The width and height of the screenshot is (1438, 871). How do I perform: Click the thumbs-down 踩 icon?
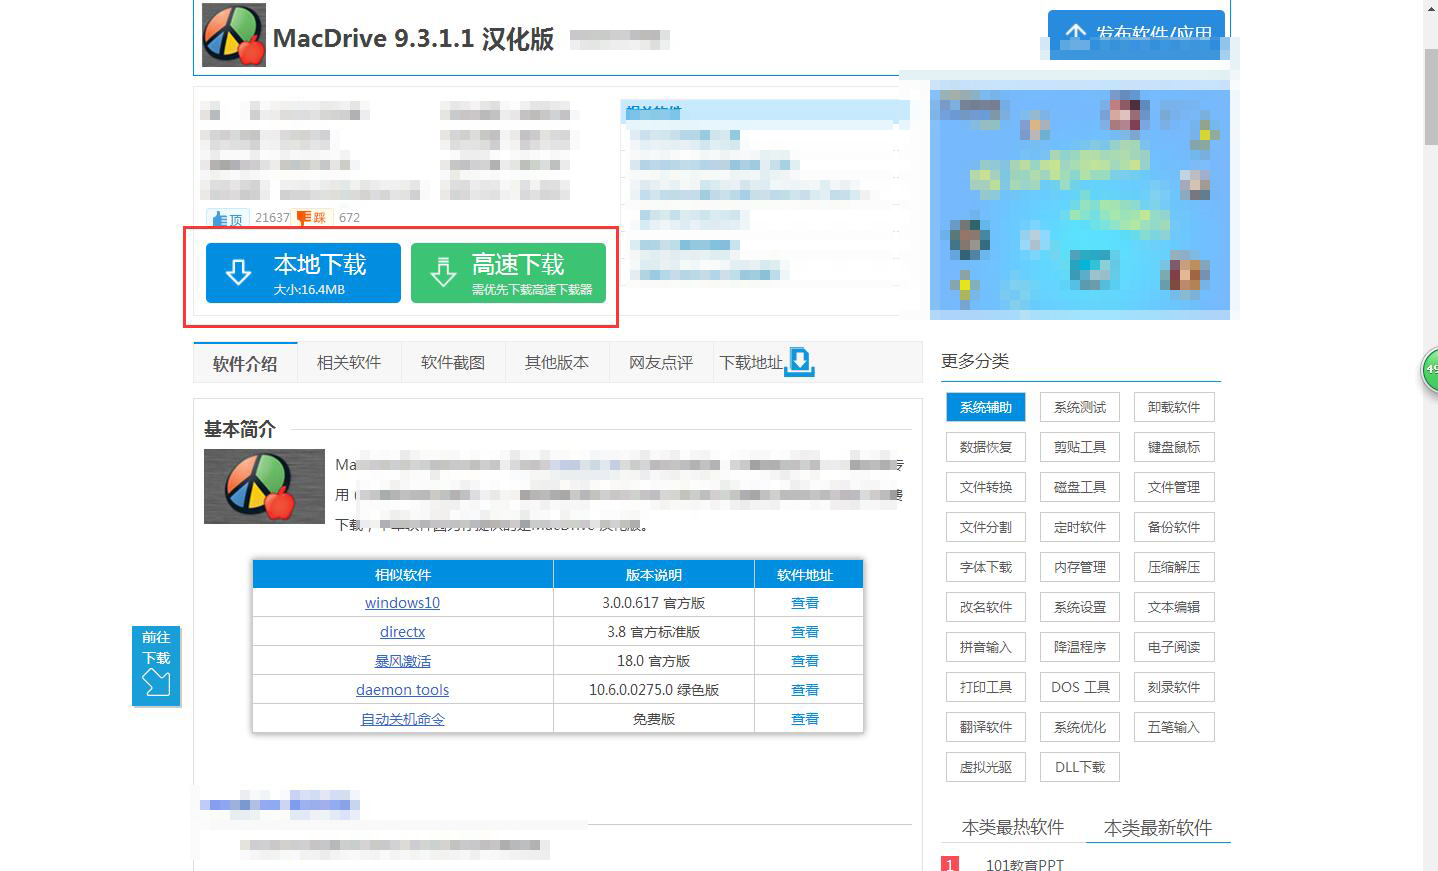[313, 217]
